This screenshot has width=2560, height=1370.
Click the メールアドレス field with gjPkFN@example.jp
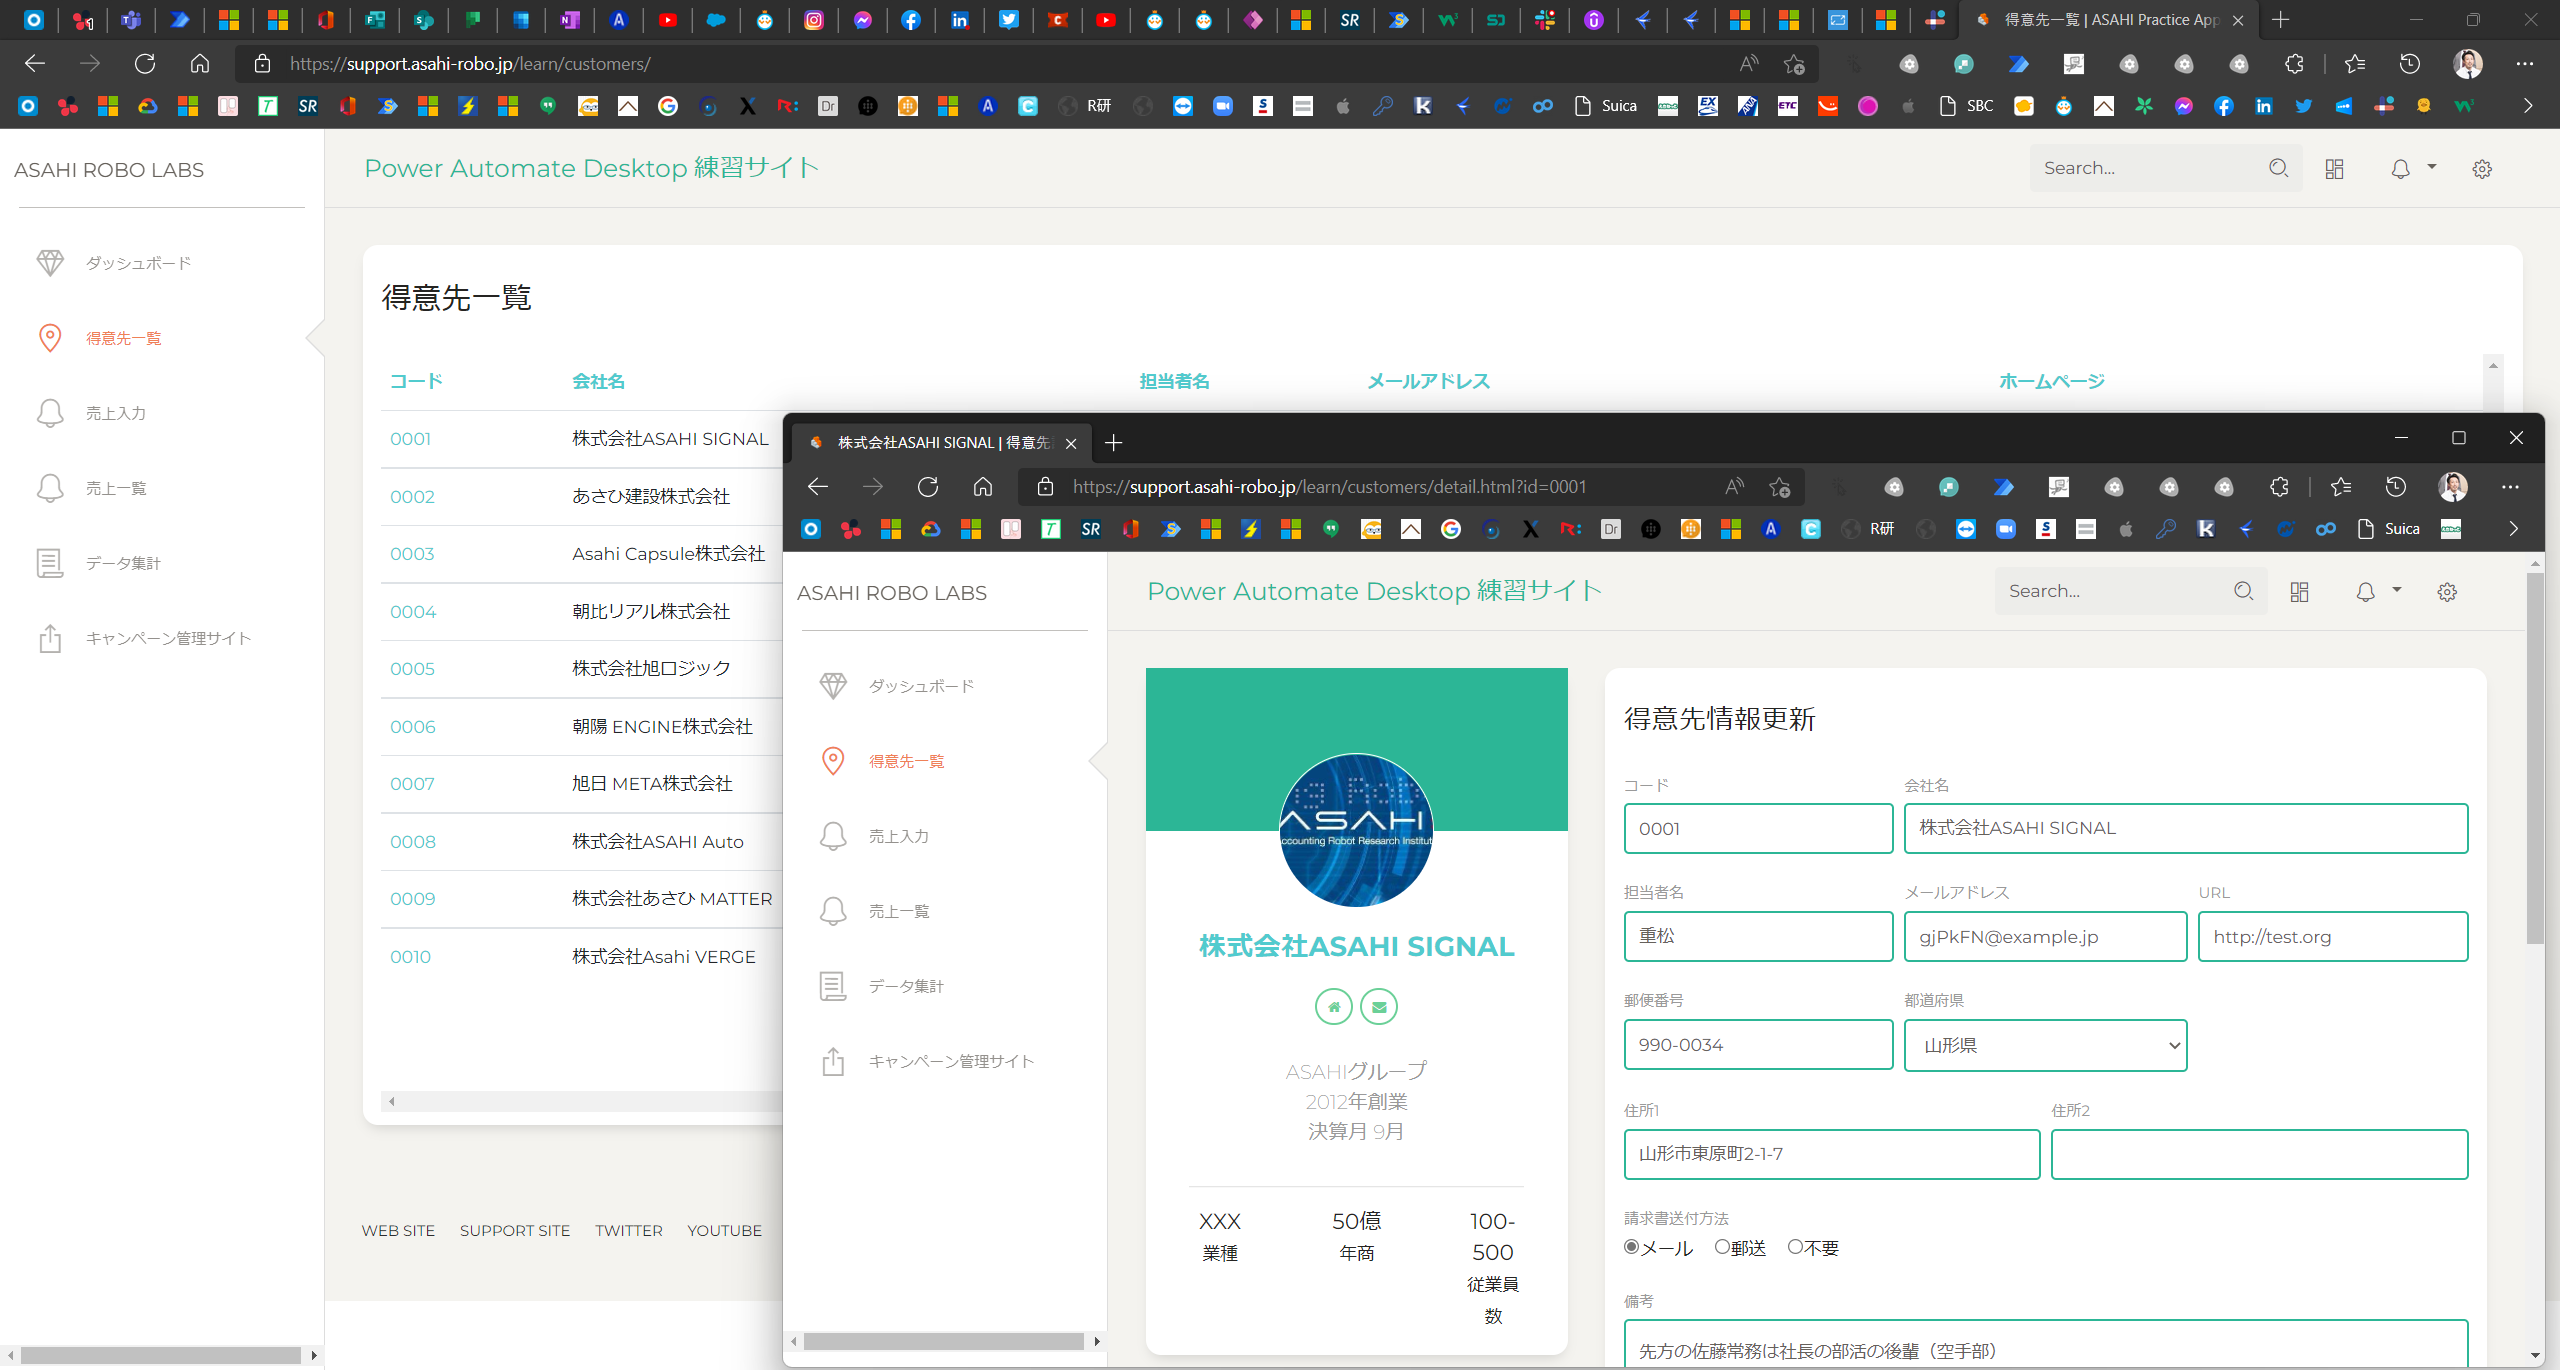[2045, 937]
